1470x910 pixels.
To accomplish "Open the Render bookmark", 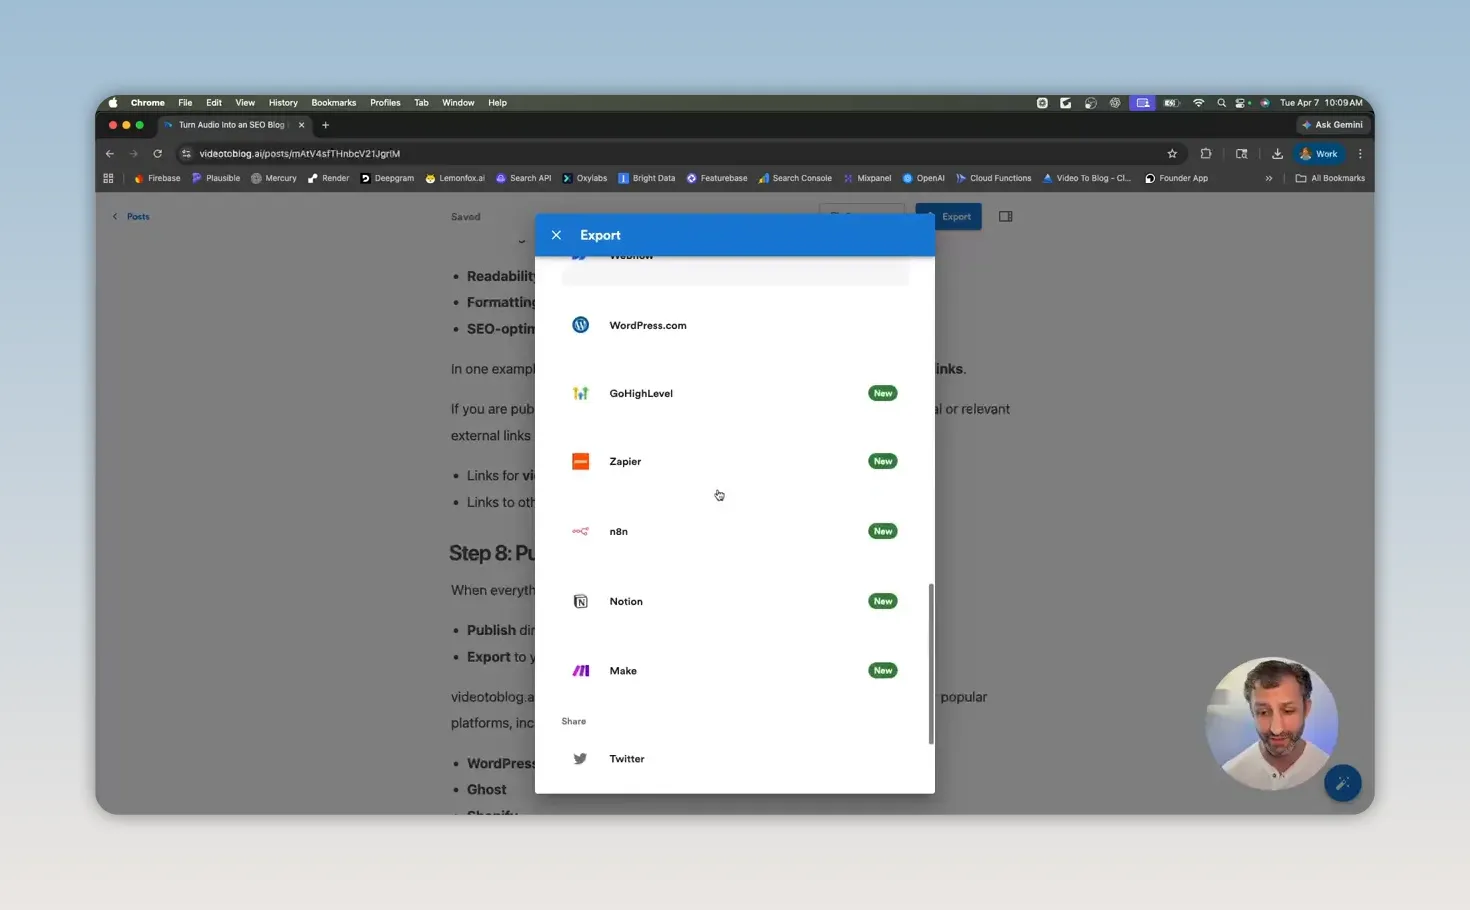I will (329, 178).
